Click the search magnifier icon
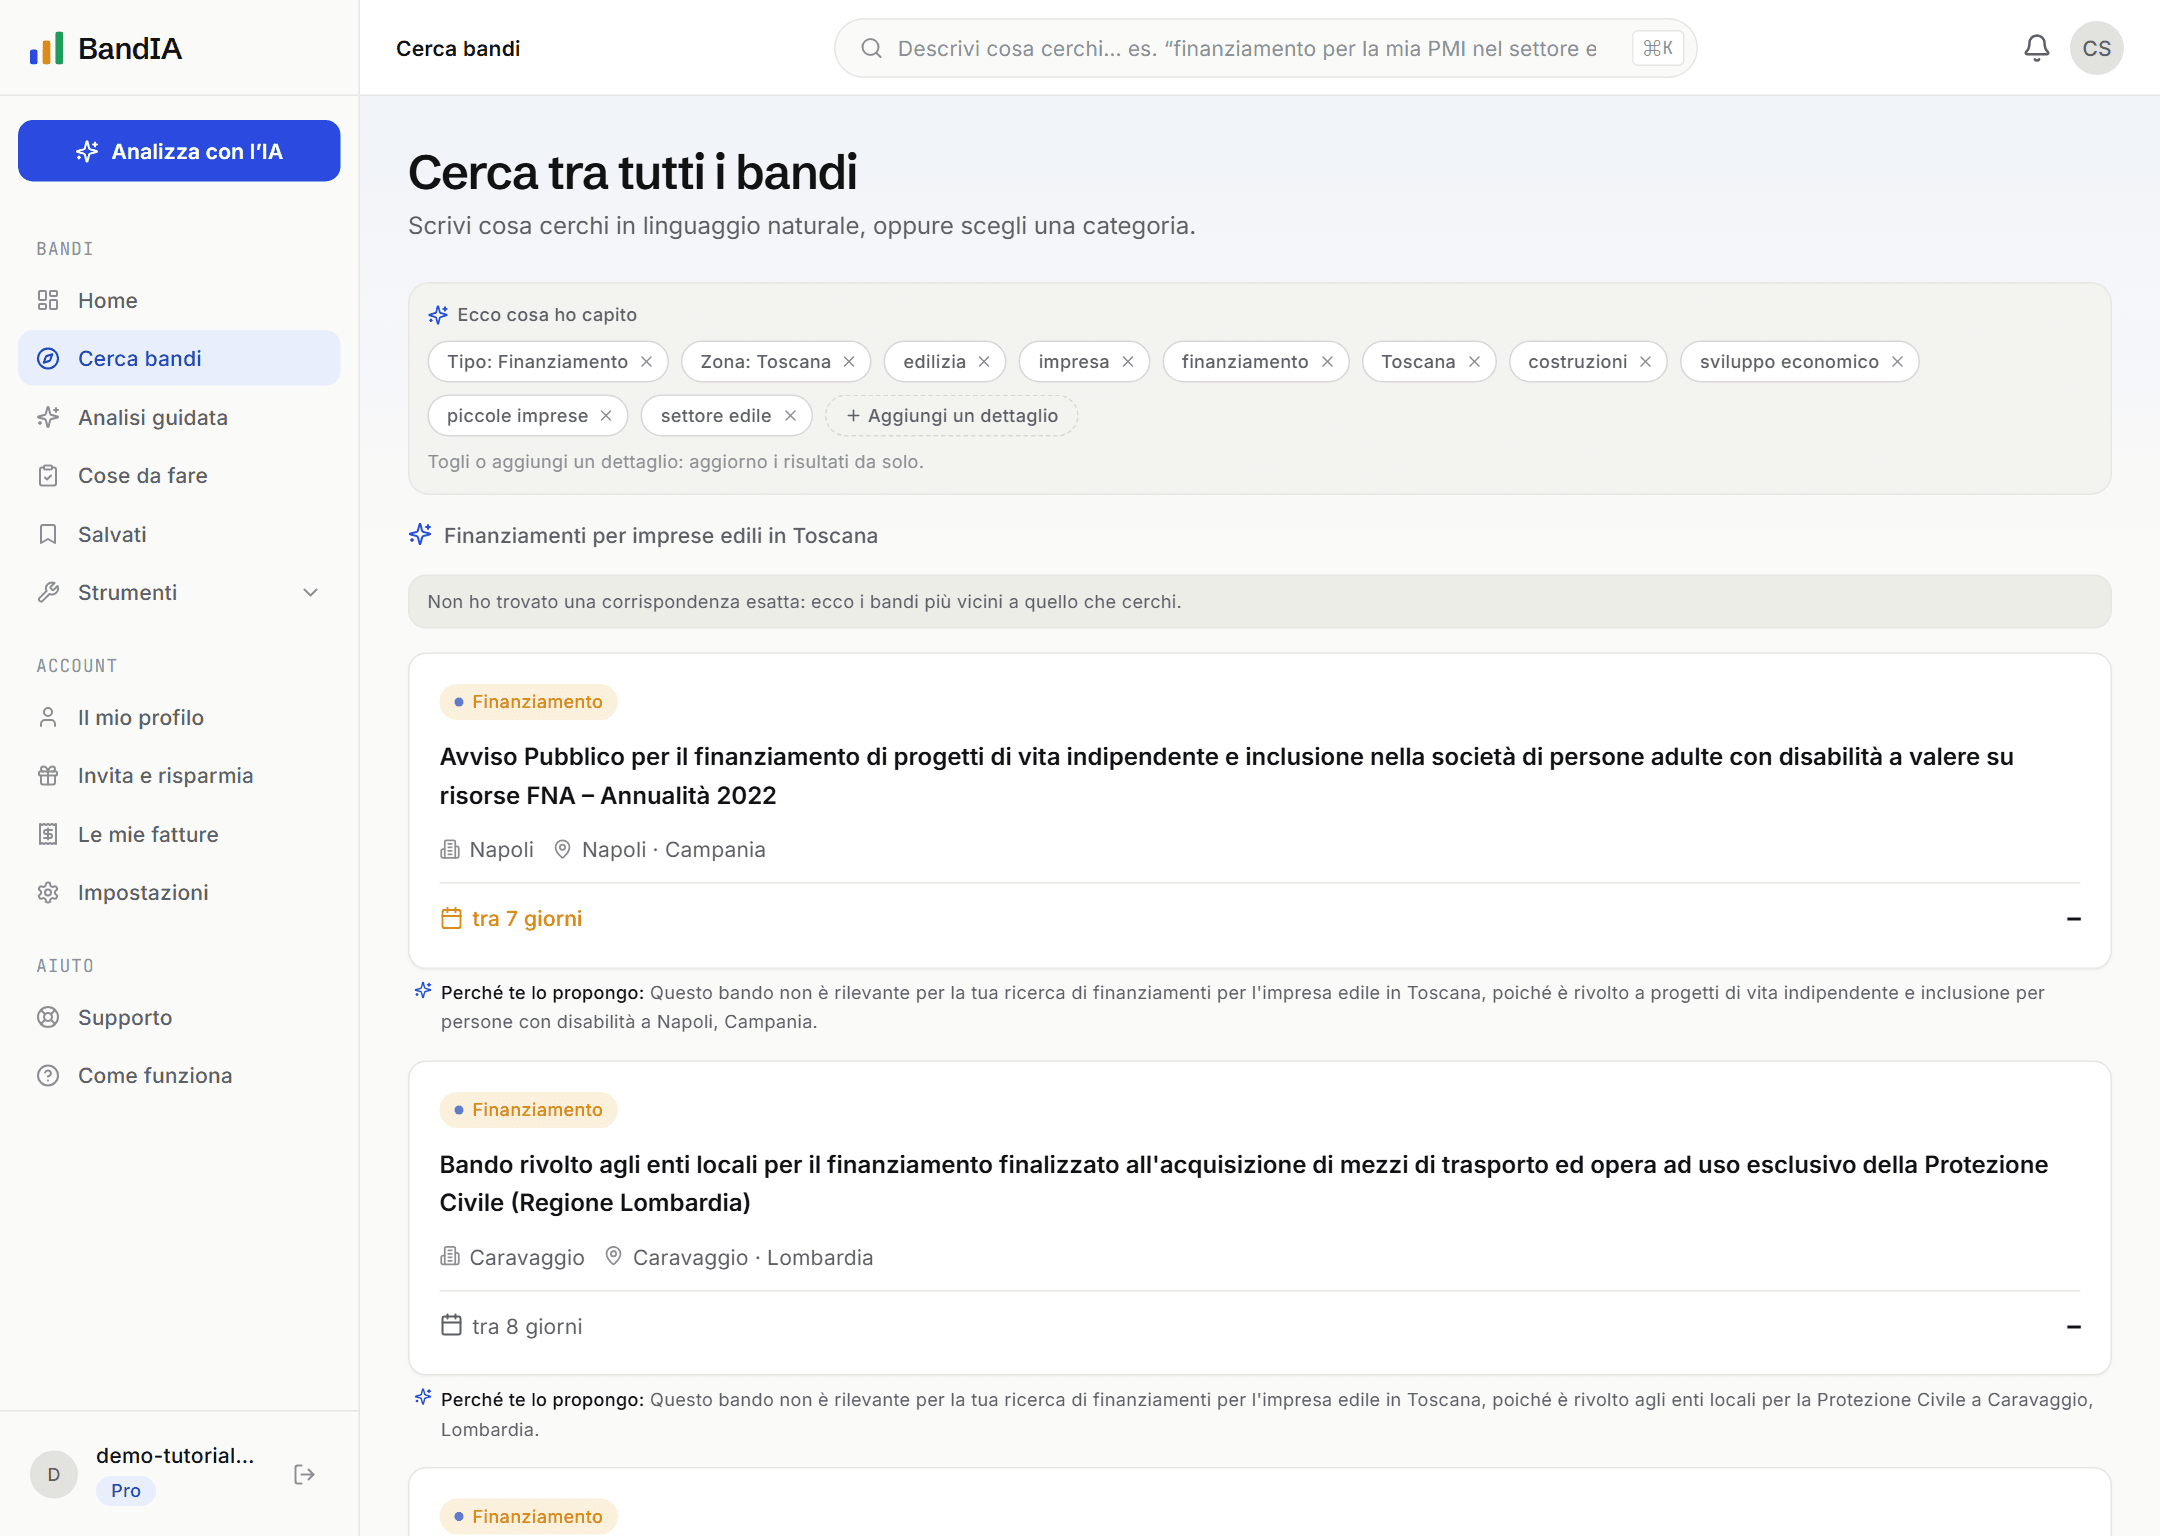Screen dimensions: 2160x1536 point(871,48)
